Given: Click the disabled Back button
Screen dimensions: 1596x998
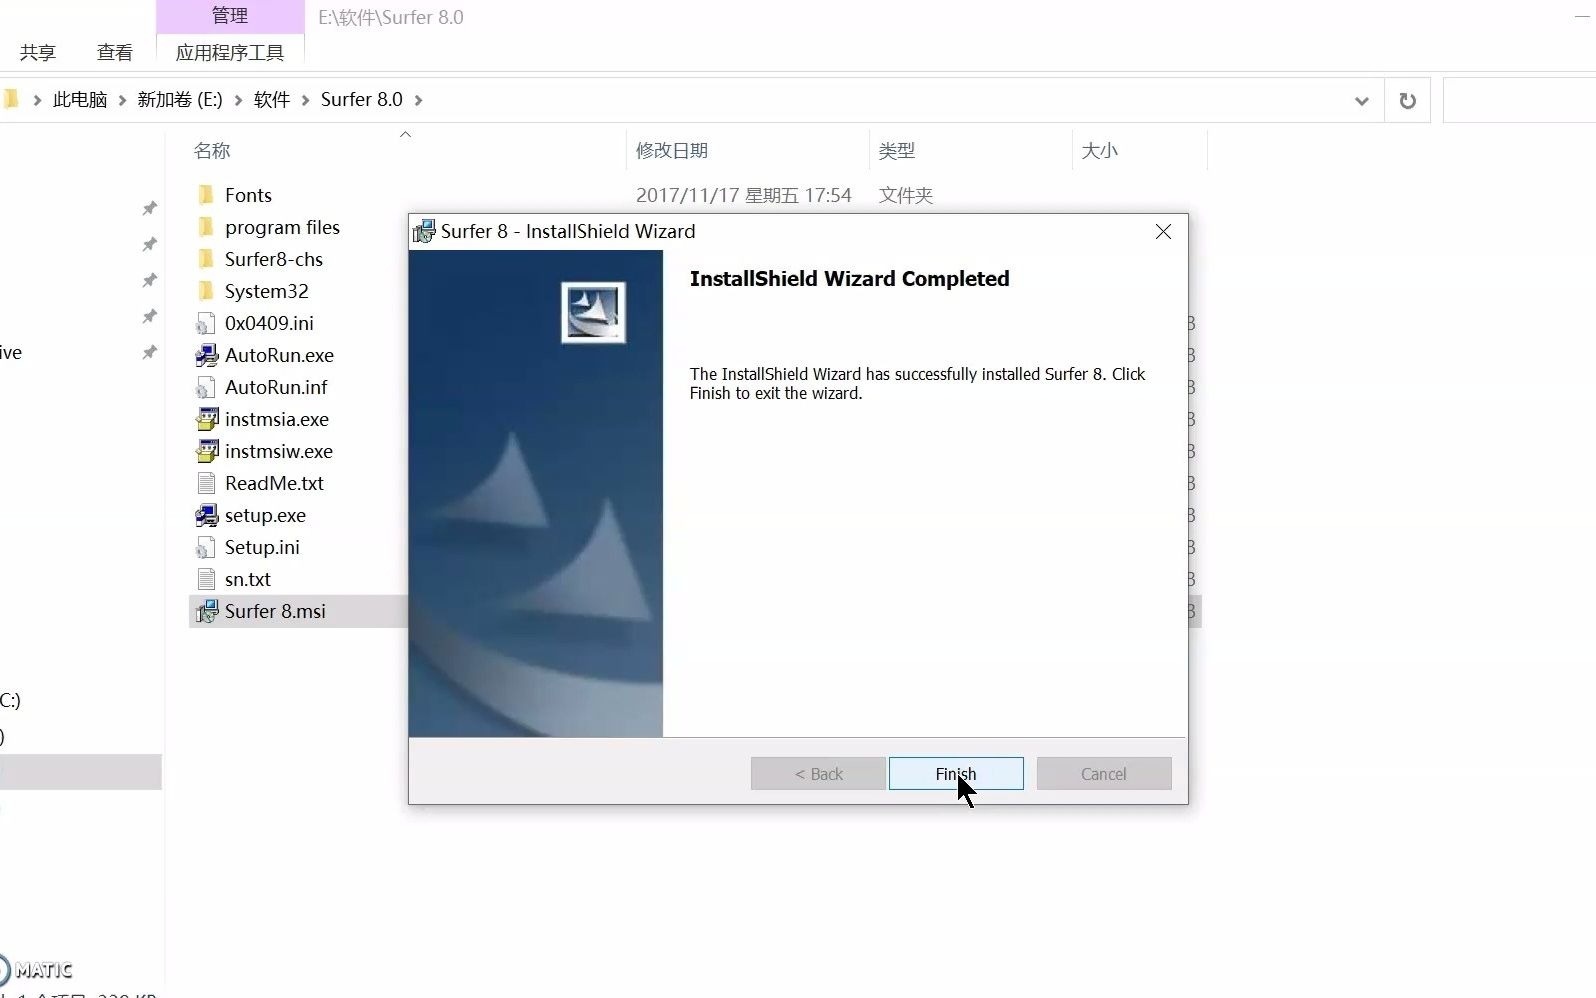Looking at the screenshot, I should pyautogui.click(x=818, y=773).
